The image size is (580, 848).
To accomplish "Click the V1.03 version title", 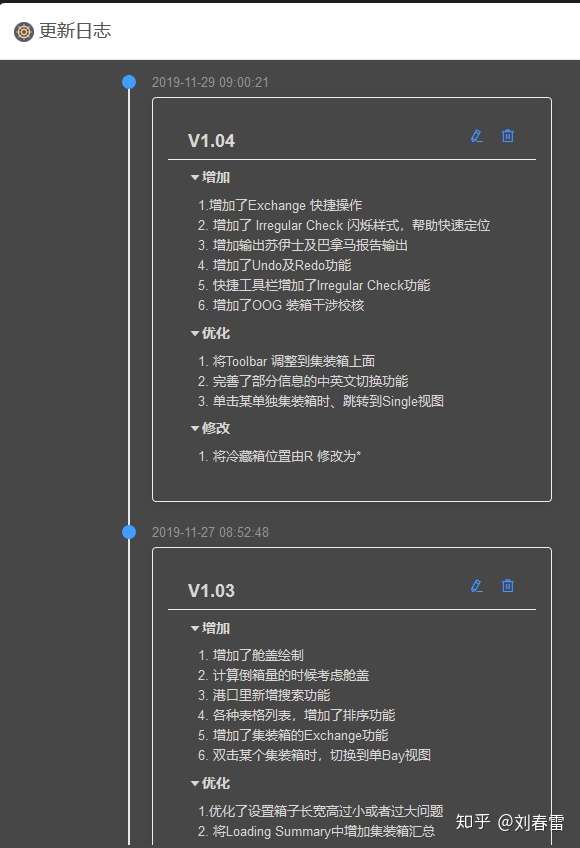I will point(211,591).
